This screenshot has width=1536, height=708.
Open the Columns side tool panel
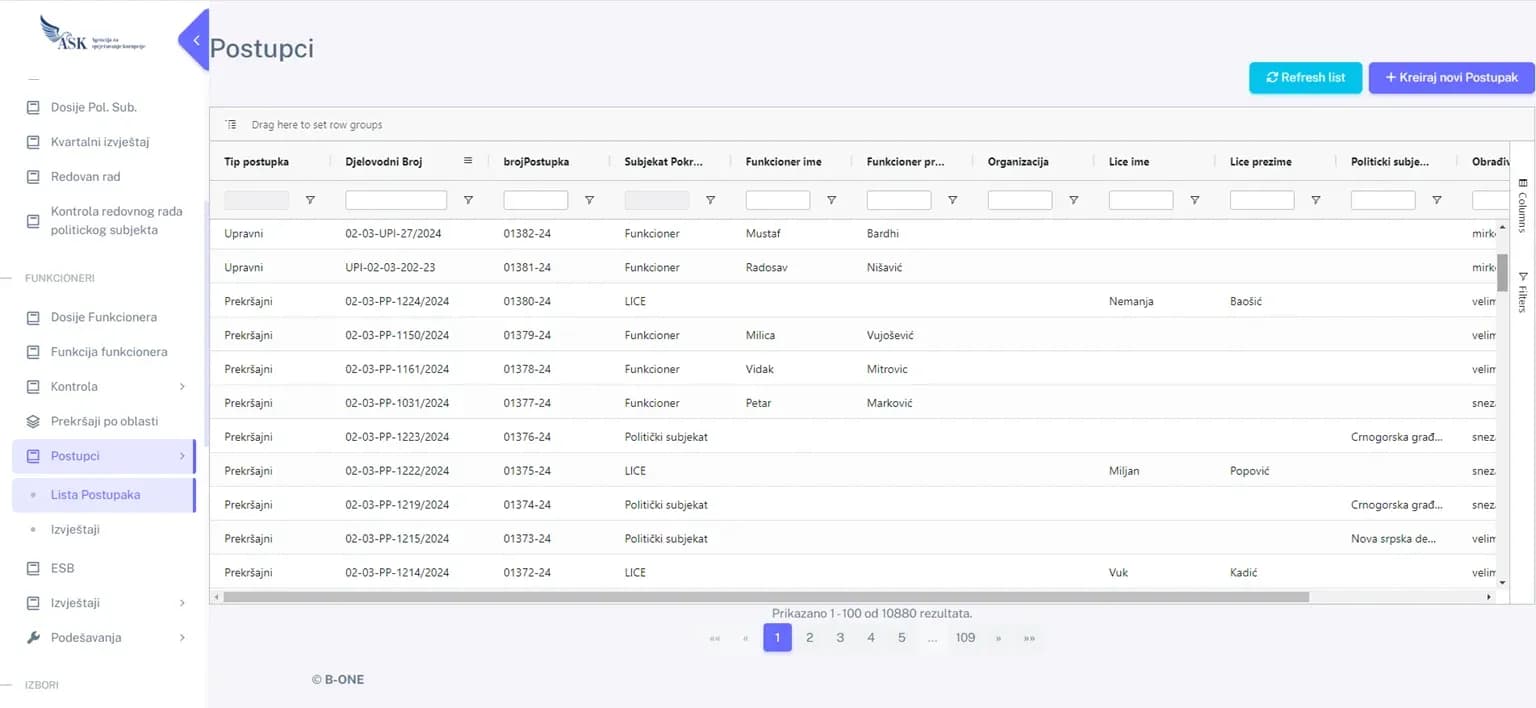pyautogui.click(x=1522, y=205)
